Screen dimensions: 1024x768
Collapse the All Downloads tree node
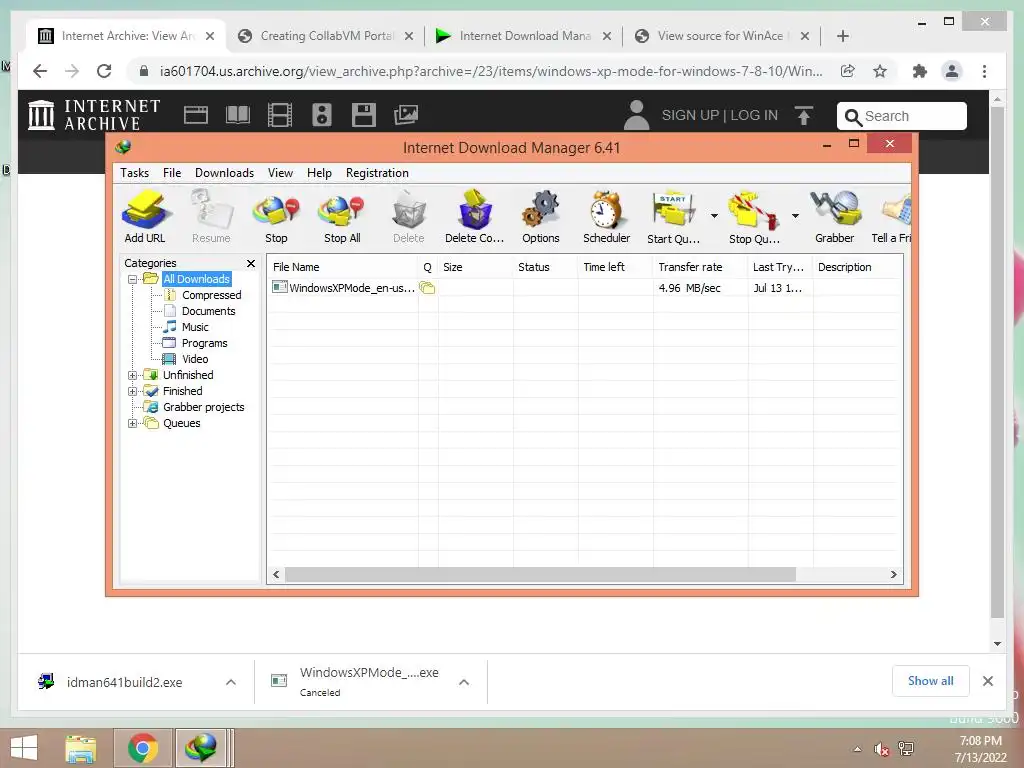[x=133, y=280]
